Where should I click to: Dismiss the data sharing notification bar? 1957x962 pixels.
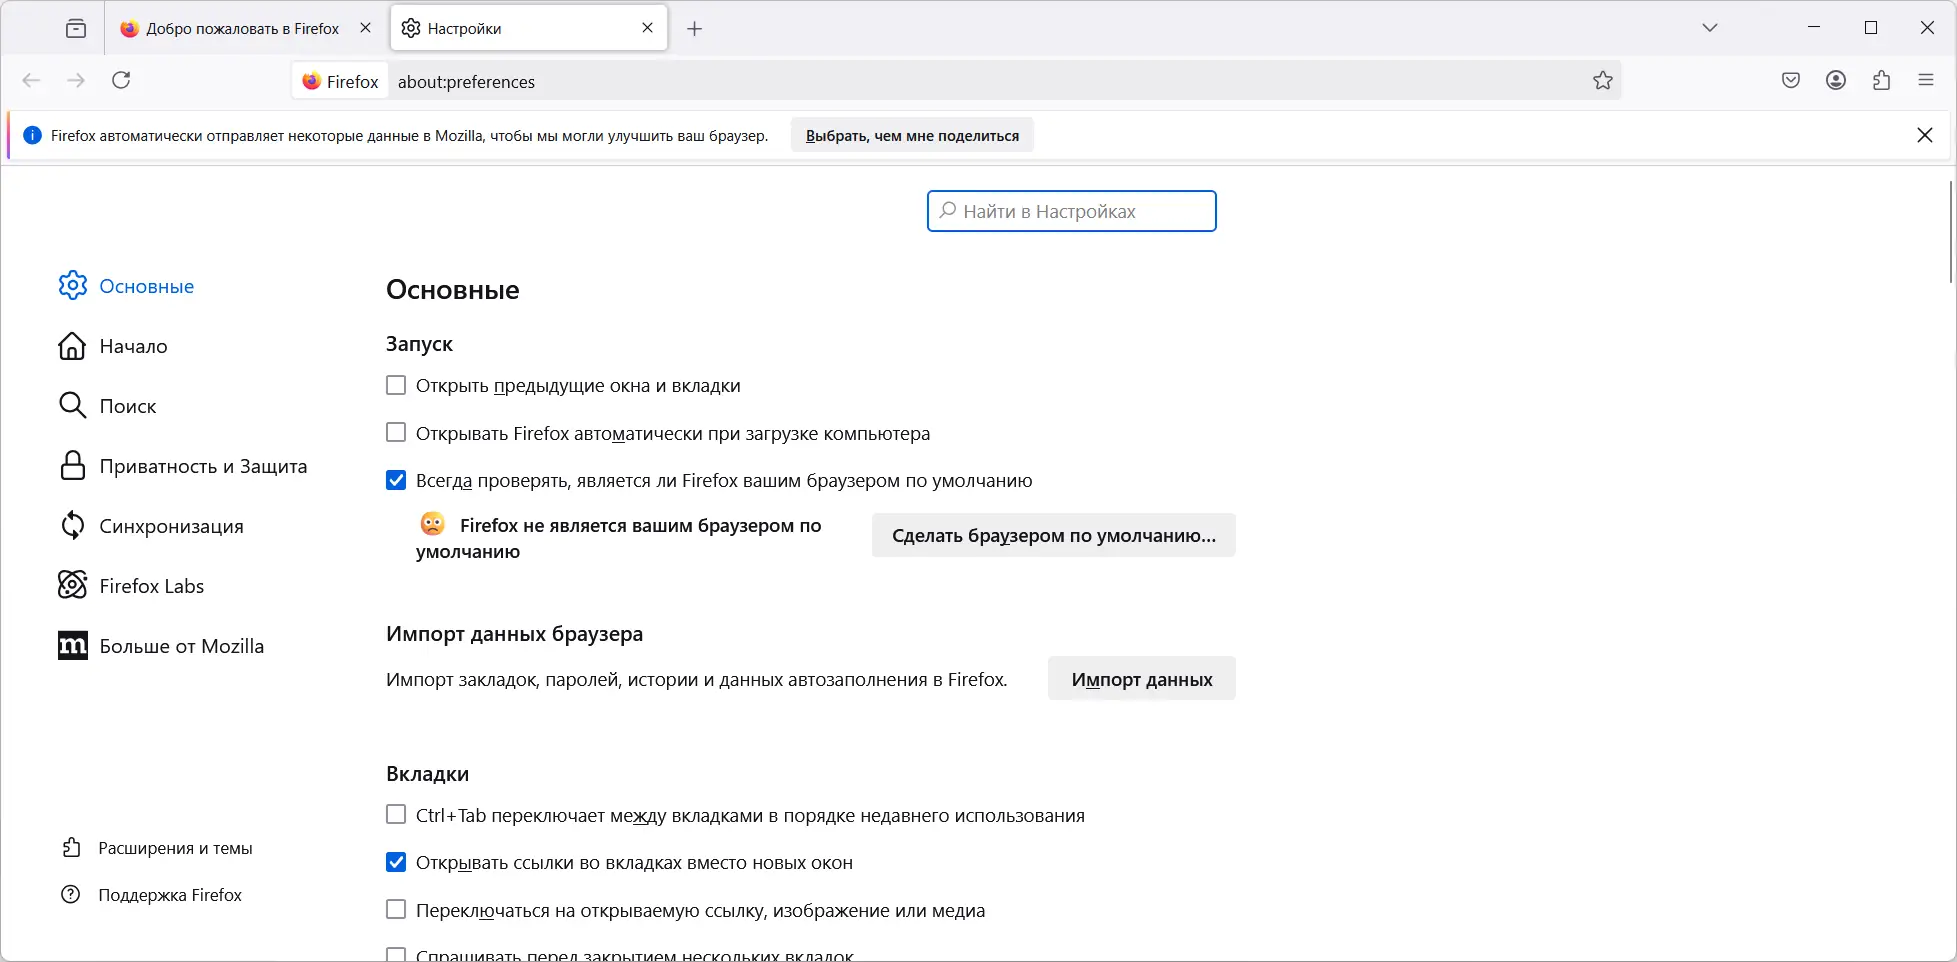click(1925, 135)
